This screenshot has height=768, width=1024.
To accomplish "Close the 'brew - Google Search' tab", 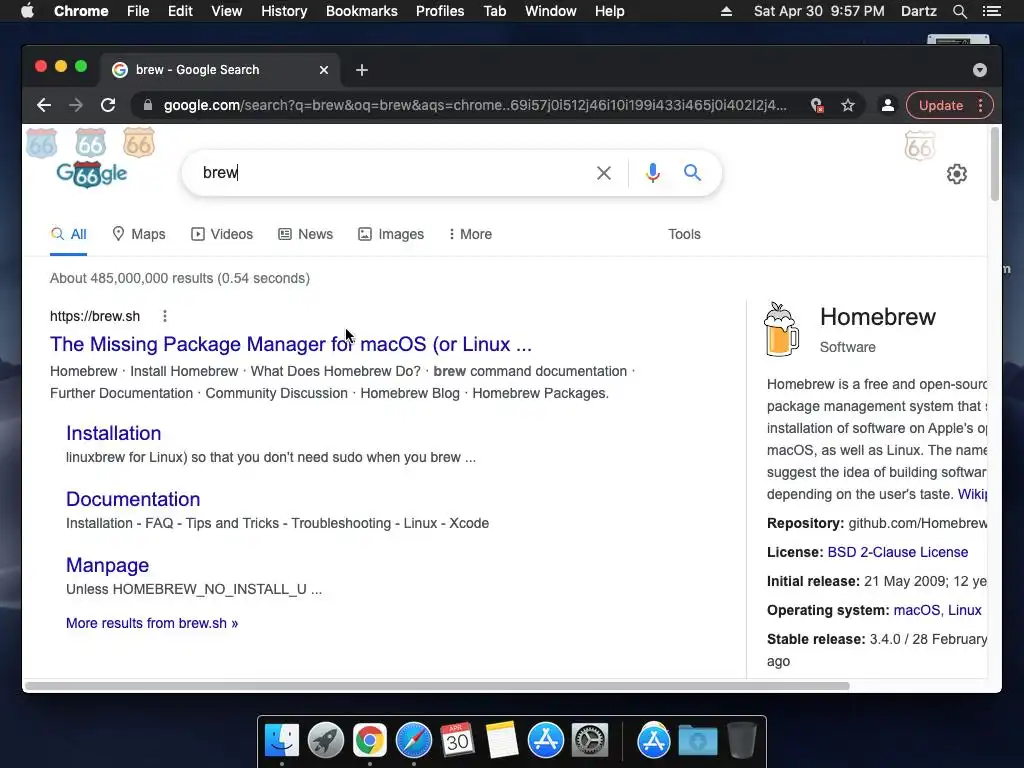I will point(324,70).
